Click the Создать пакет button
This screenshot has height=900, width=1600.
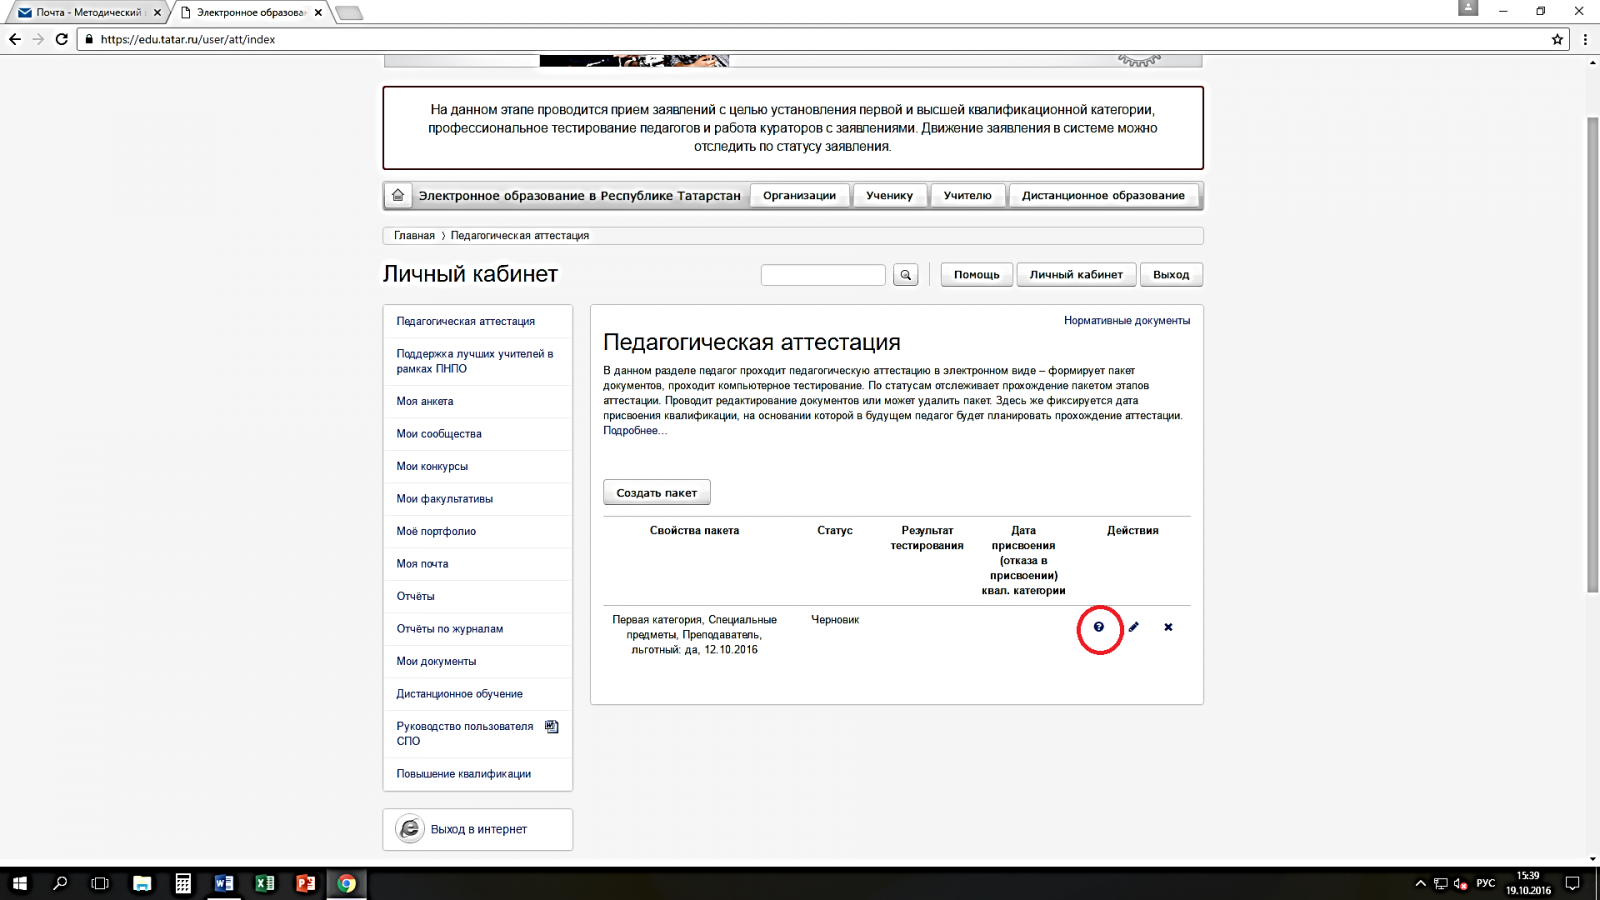pyautogui.click(x=656, y=492)
